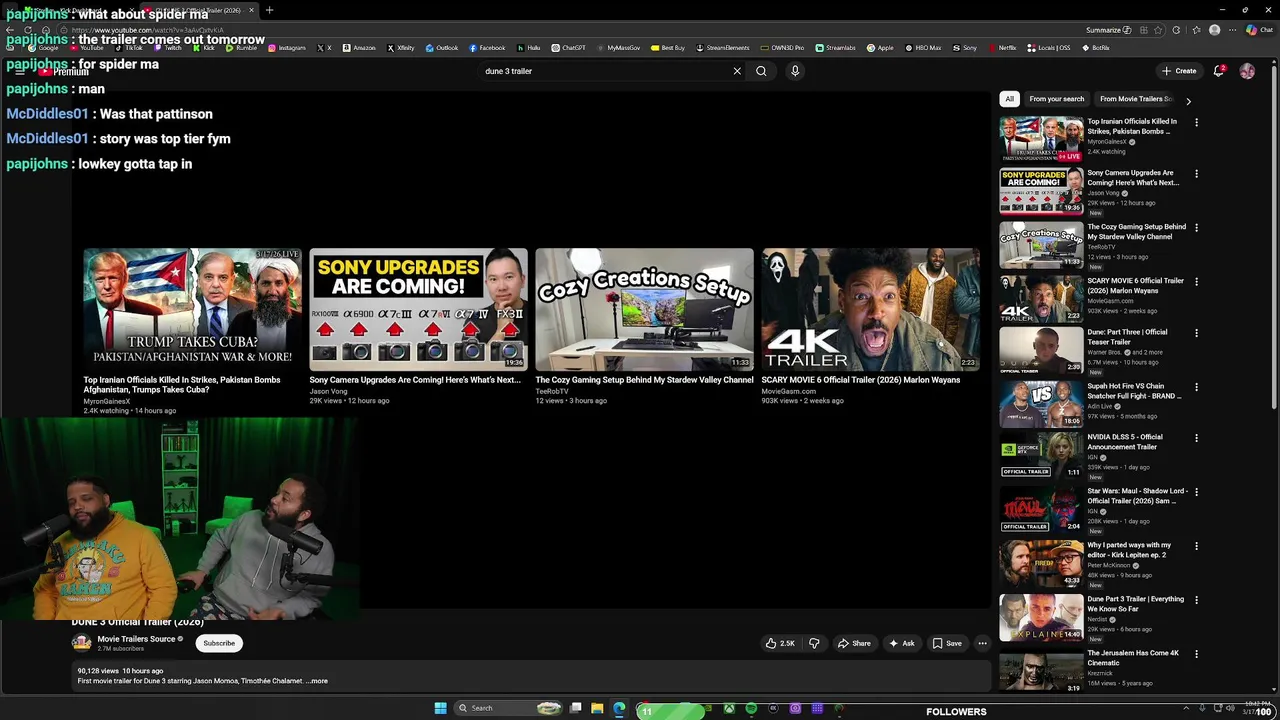Screen dimensions: 1280x720
Task: Open more actions ellipsis under the video
Action: coord(982,643)
